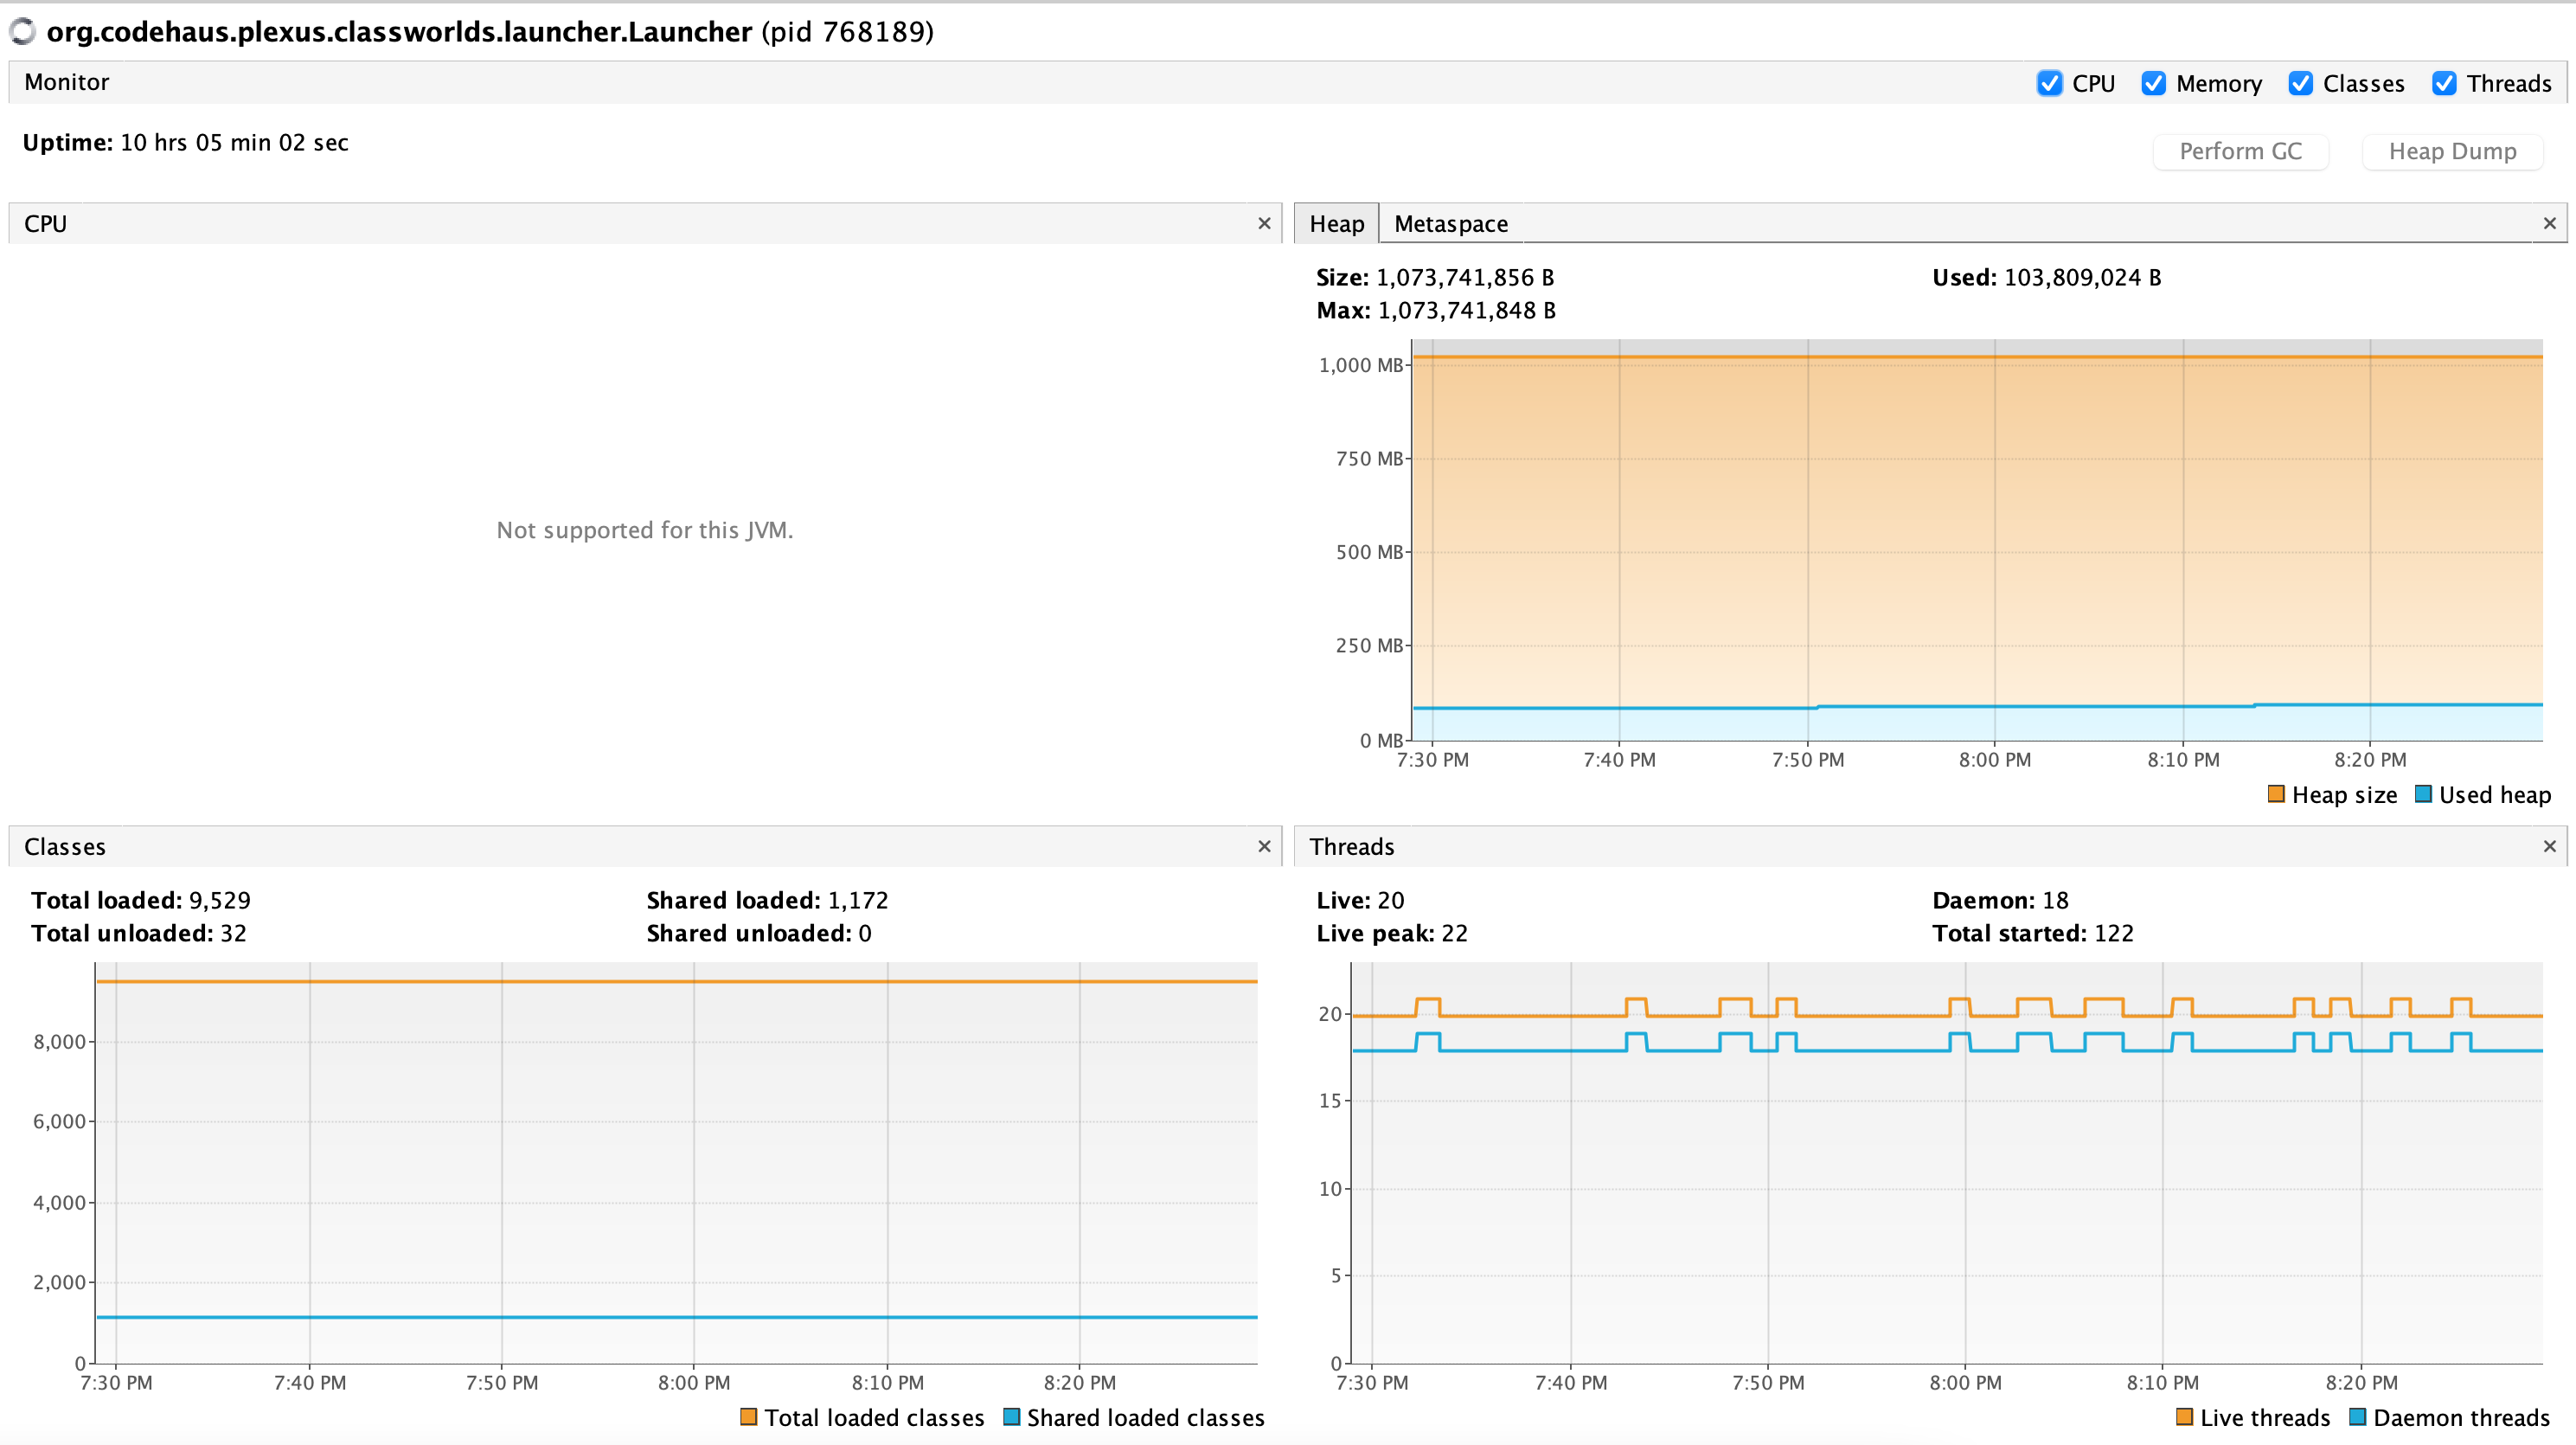Close the Classes panel
Screen dimensions: 2576x1445
pyautogui.click(x=1263, y=846)
